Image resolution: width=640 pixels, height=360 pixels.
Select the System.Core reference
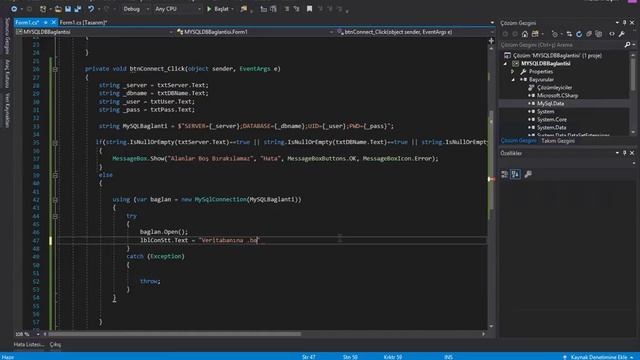[551, 119]
